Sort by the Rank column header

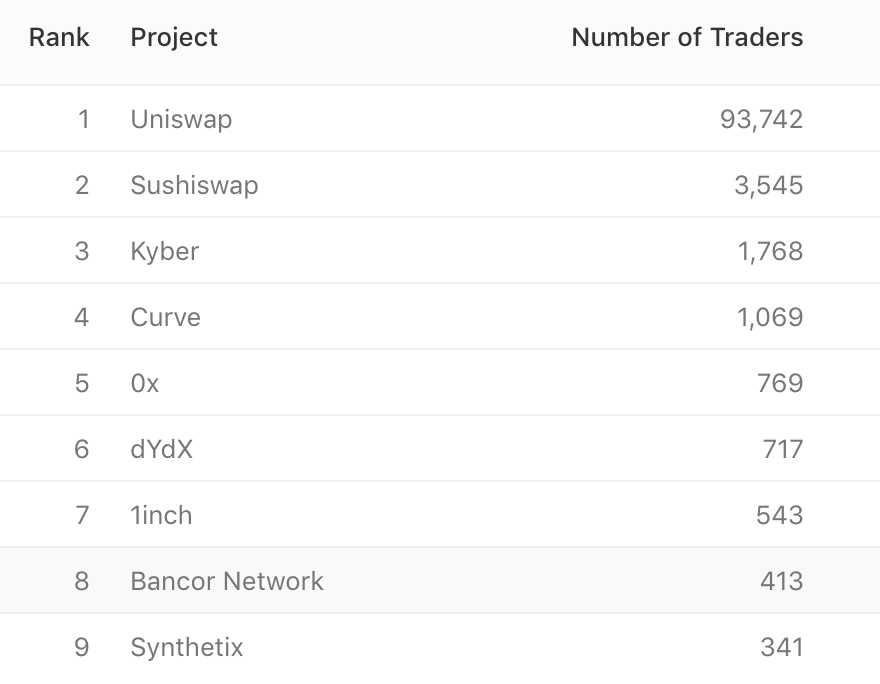(x=59, y=38)
